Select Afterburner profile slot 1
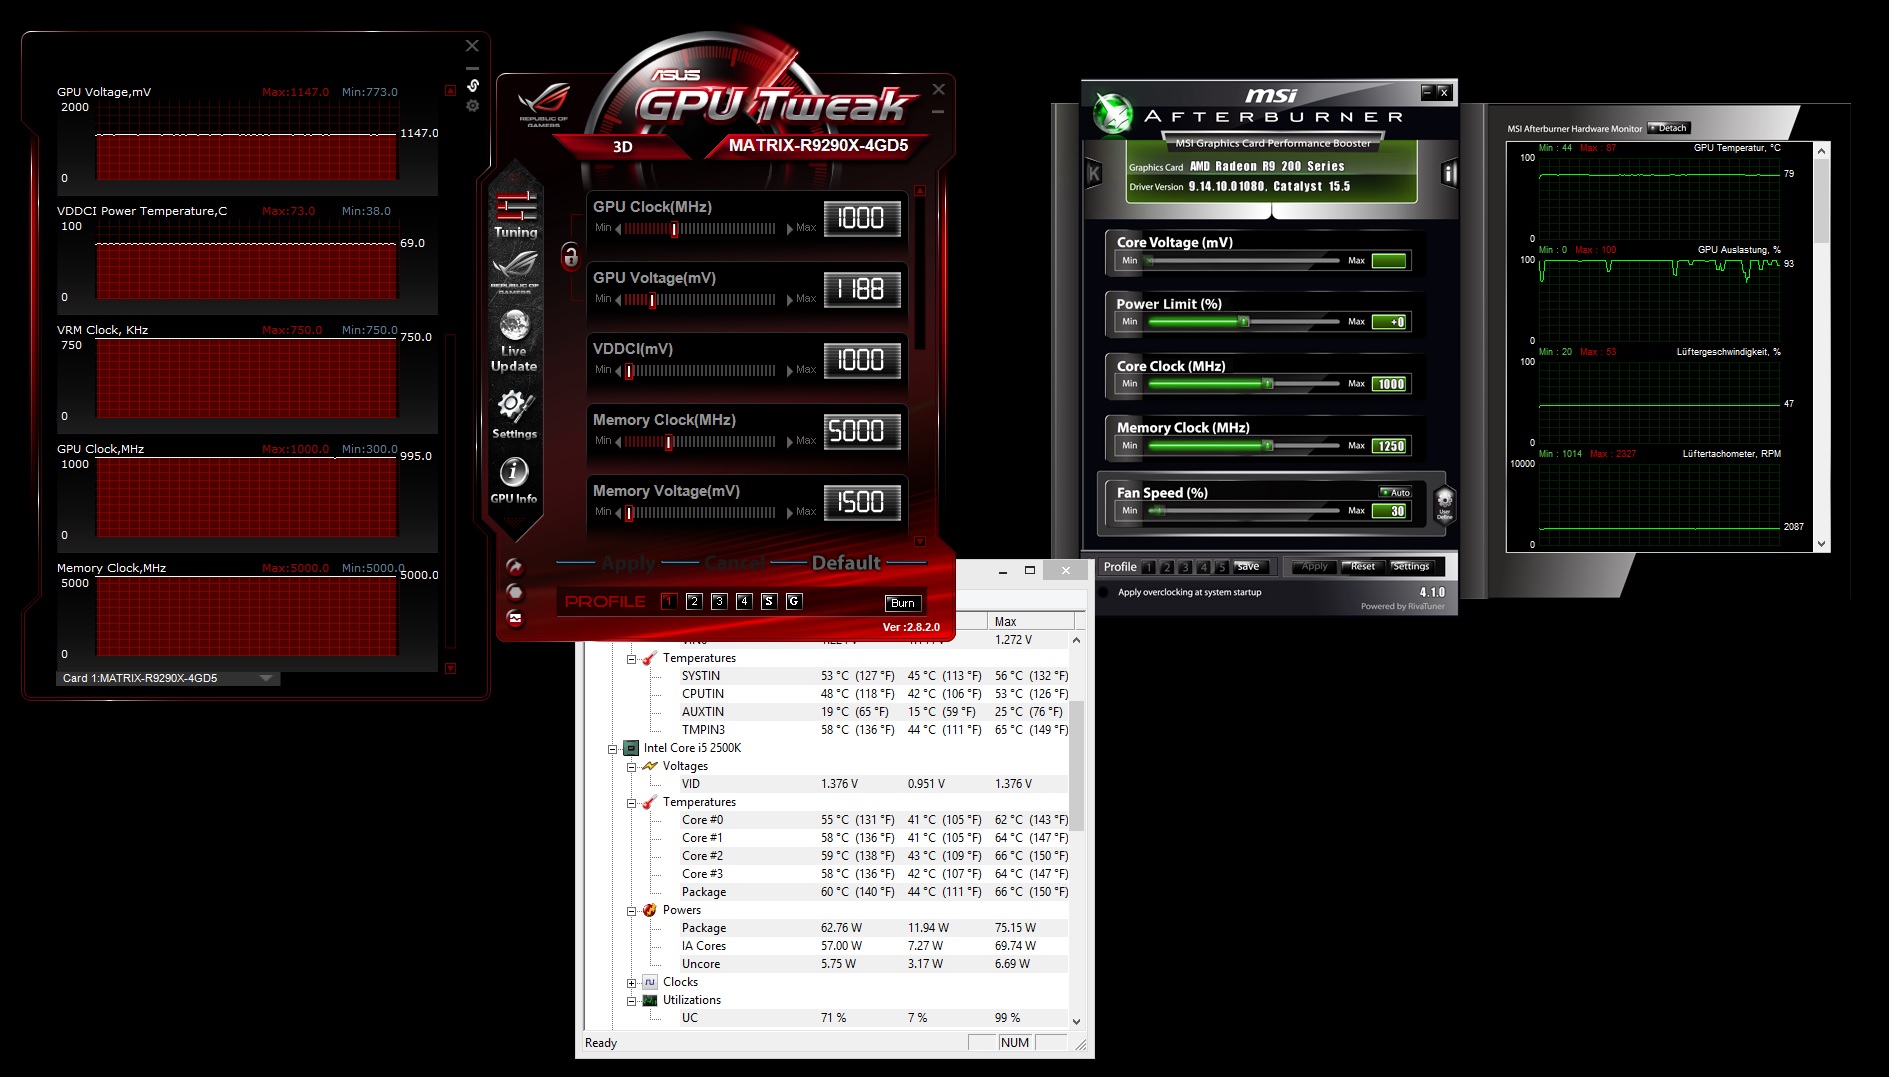 pos(1149,567)
